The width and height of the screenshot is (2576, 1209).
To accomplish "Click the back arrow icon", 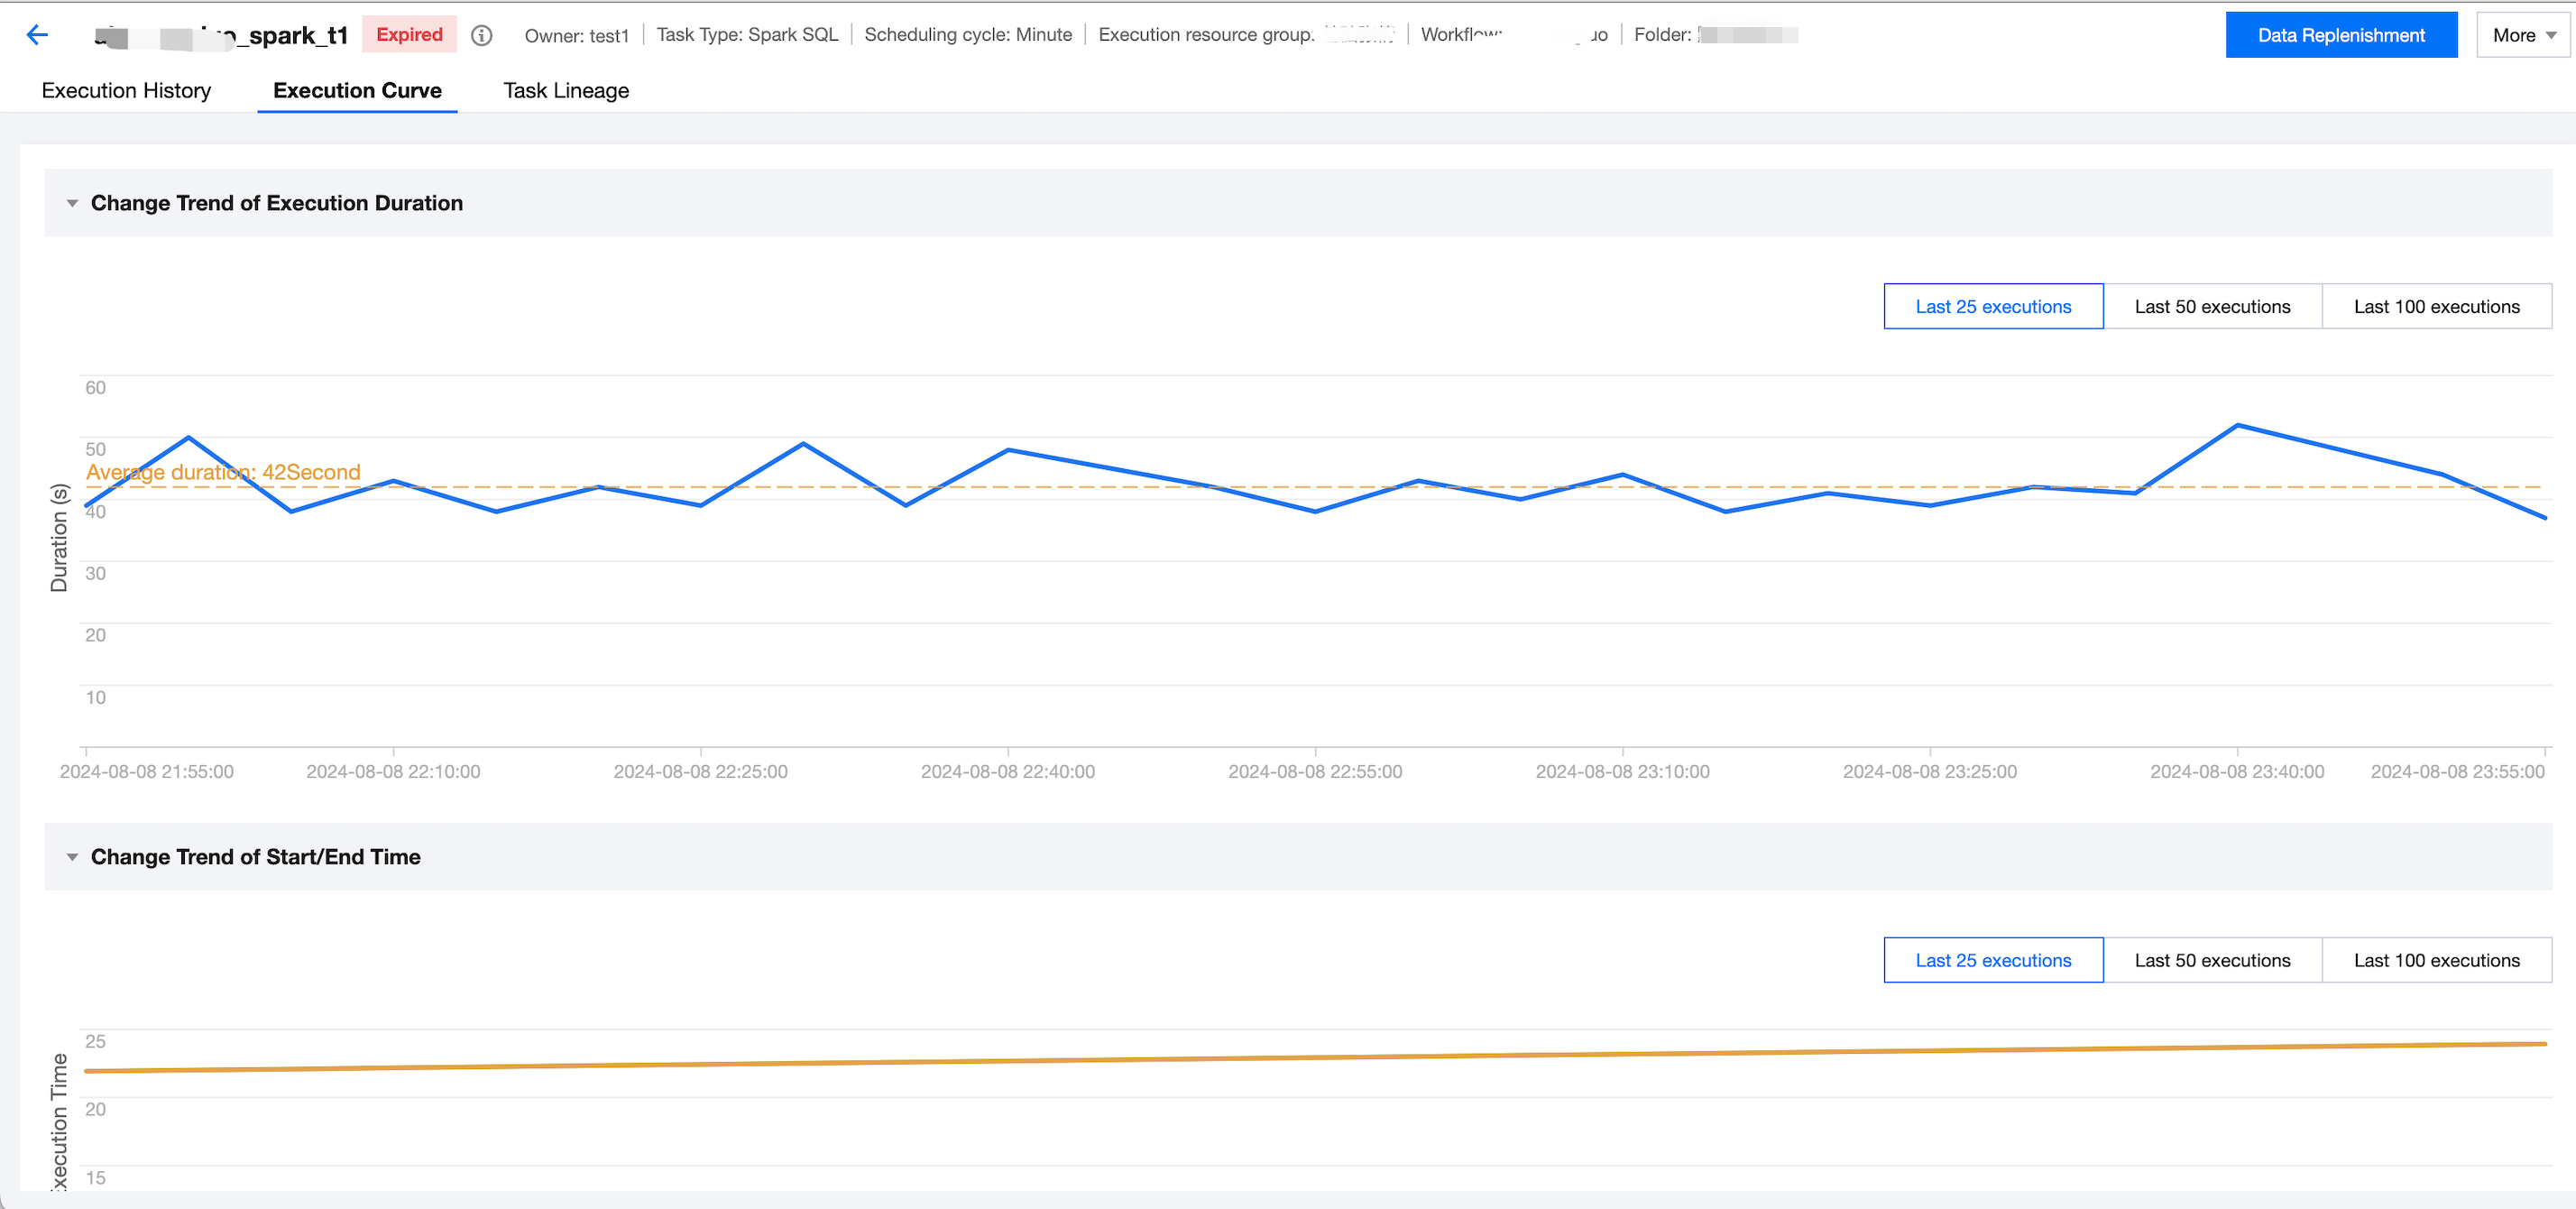I will 37,35.
